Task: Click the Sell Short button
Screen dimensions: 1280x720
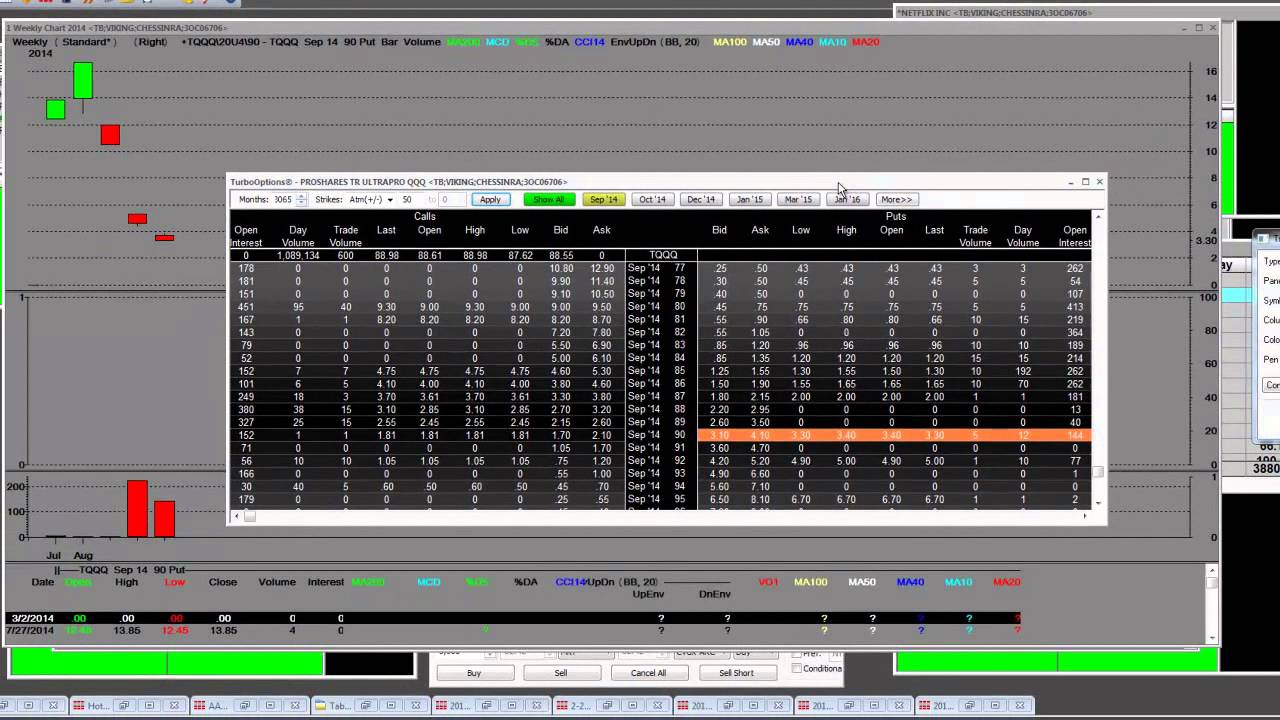Action: (736, 673)
